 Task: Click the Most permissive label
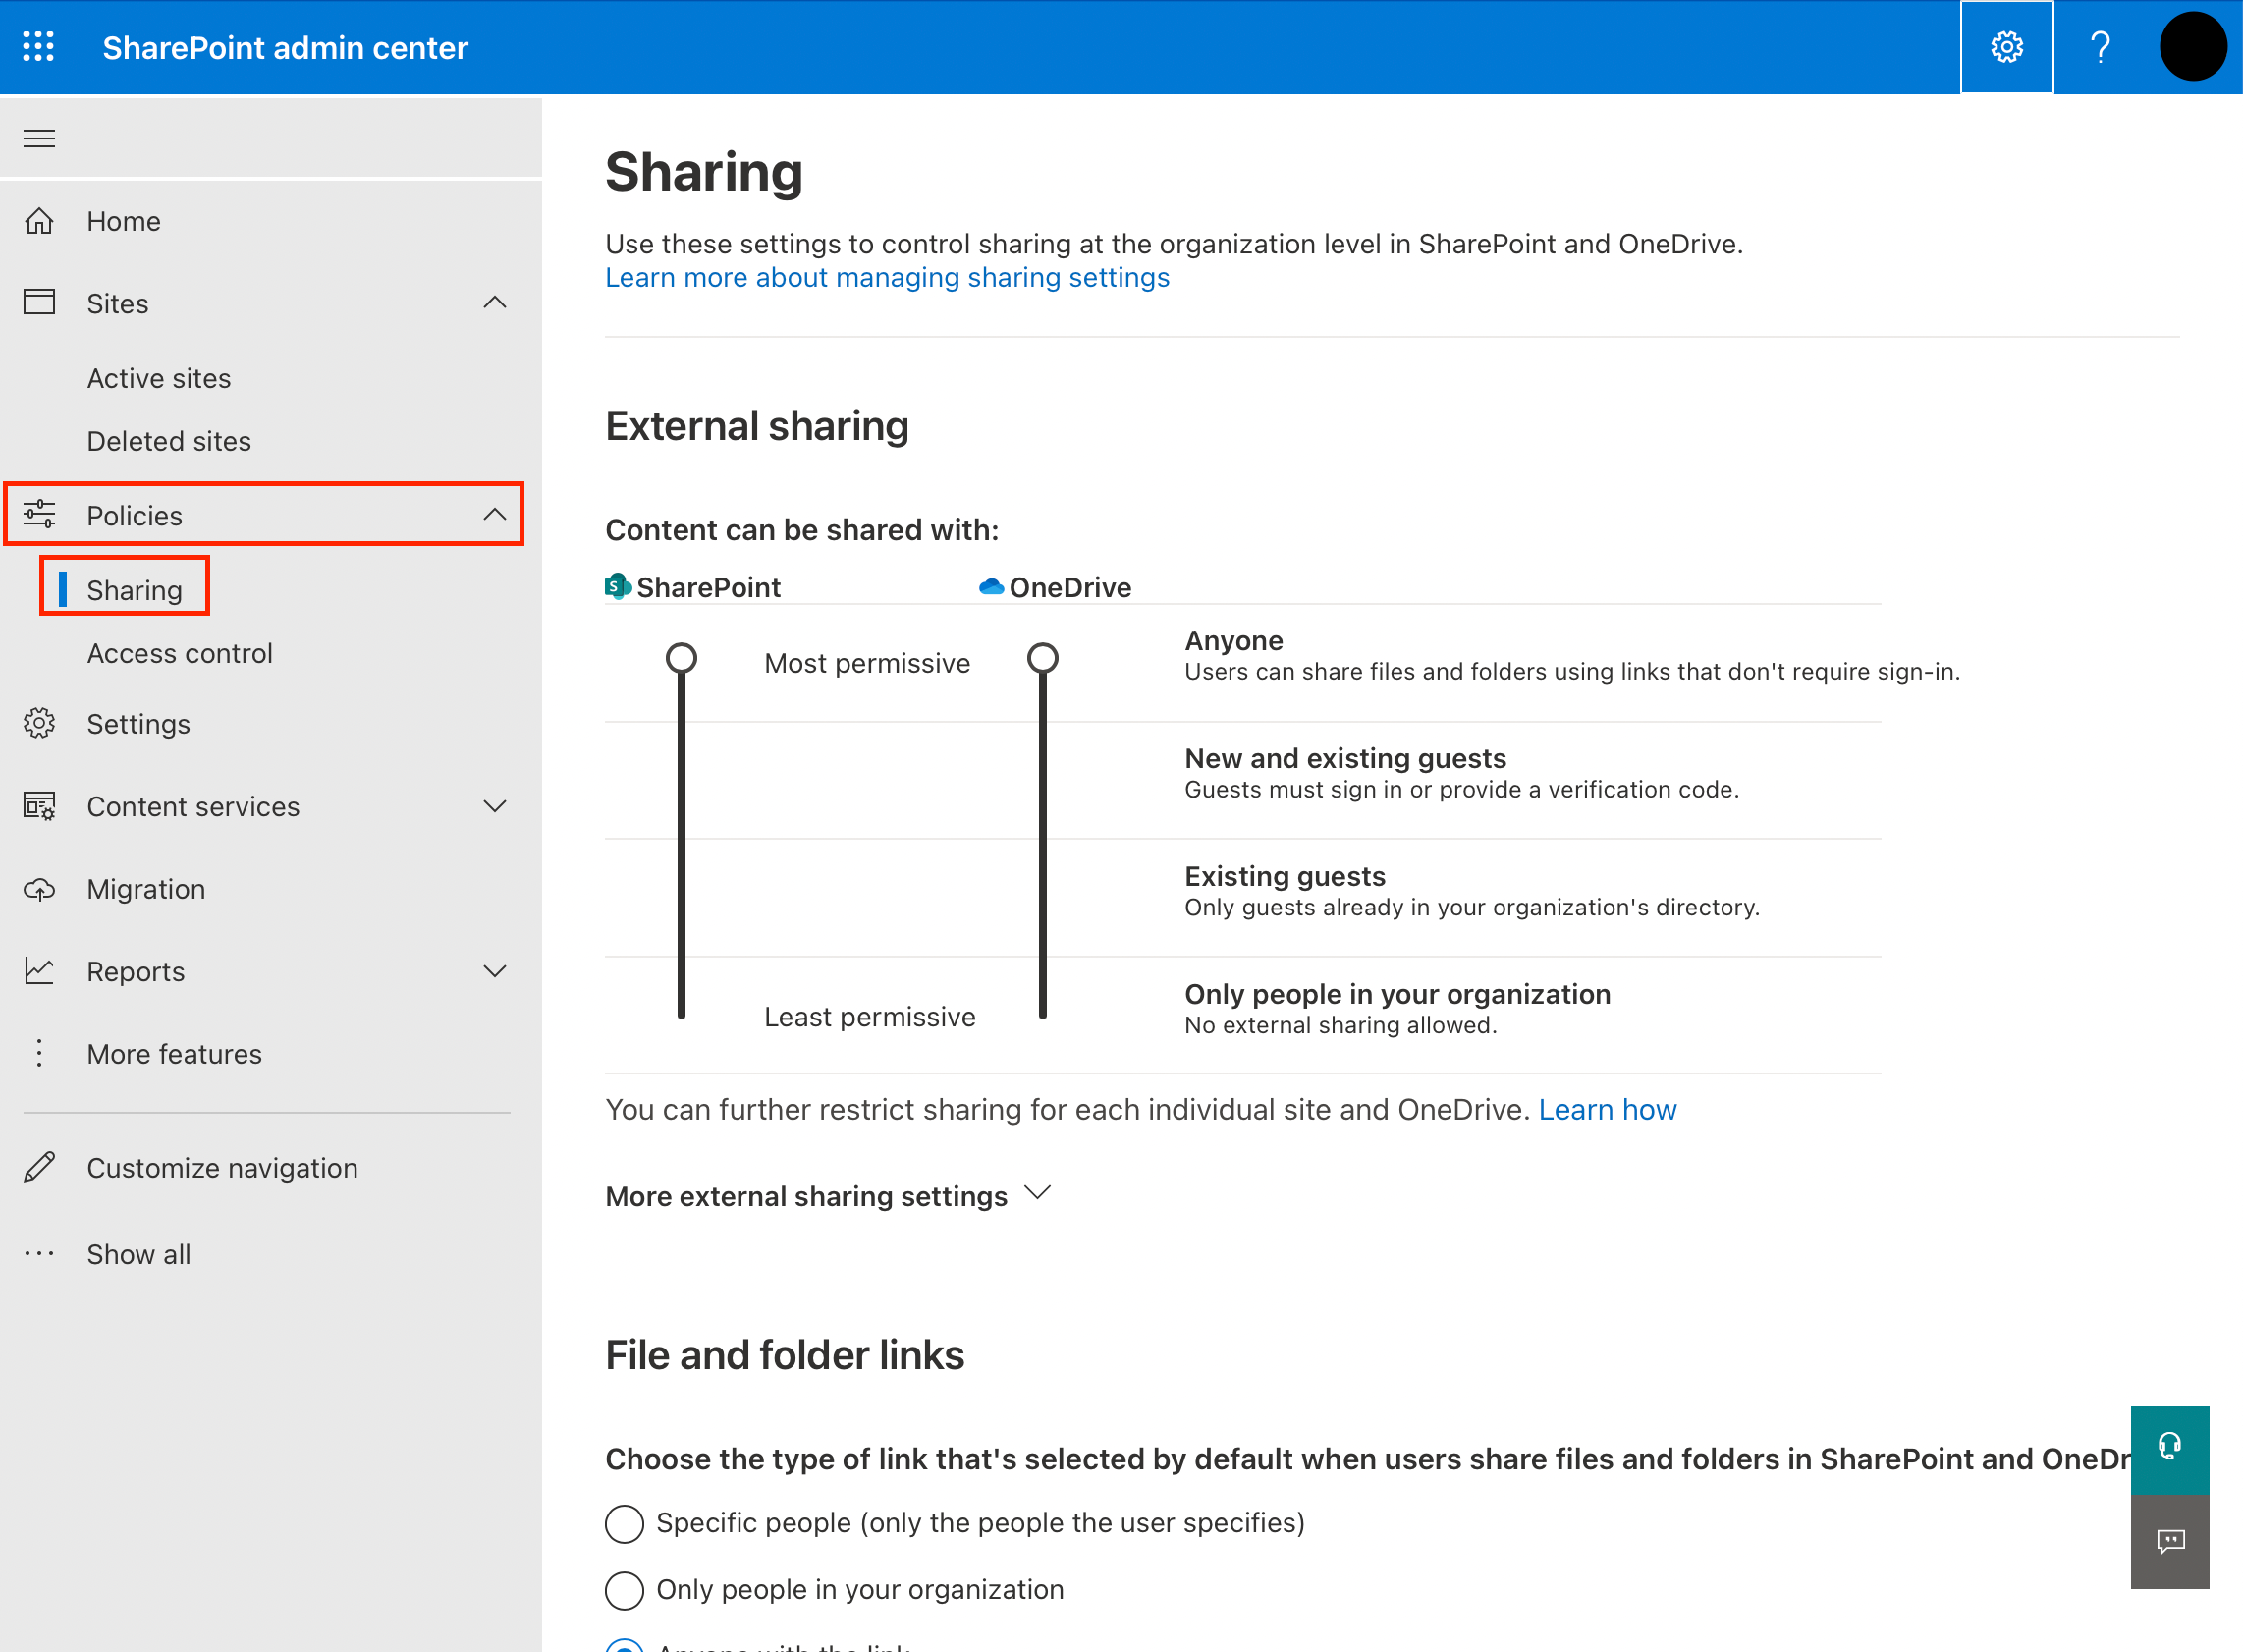(x=867, y=663)
